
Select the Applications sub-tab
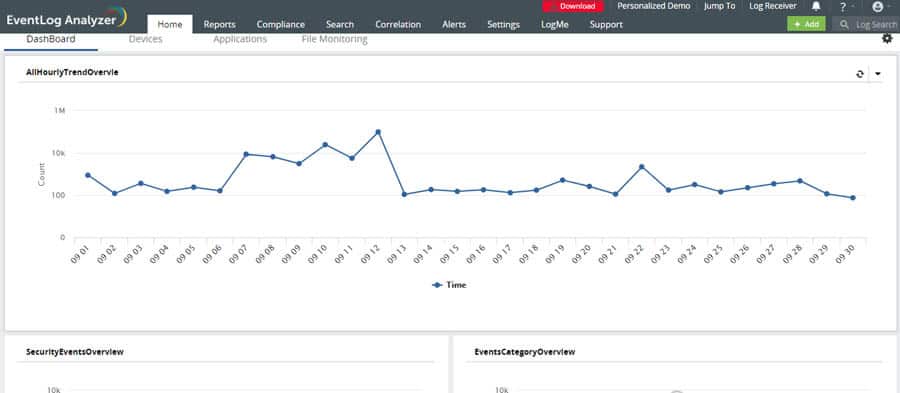(240, 39)
